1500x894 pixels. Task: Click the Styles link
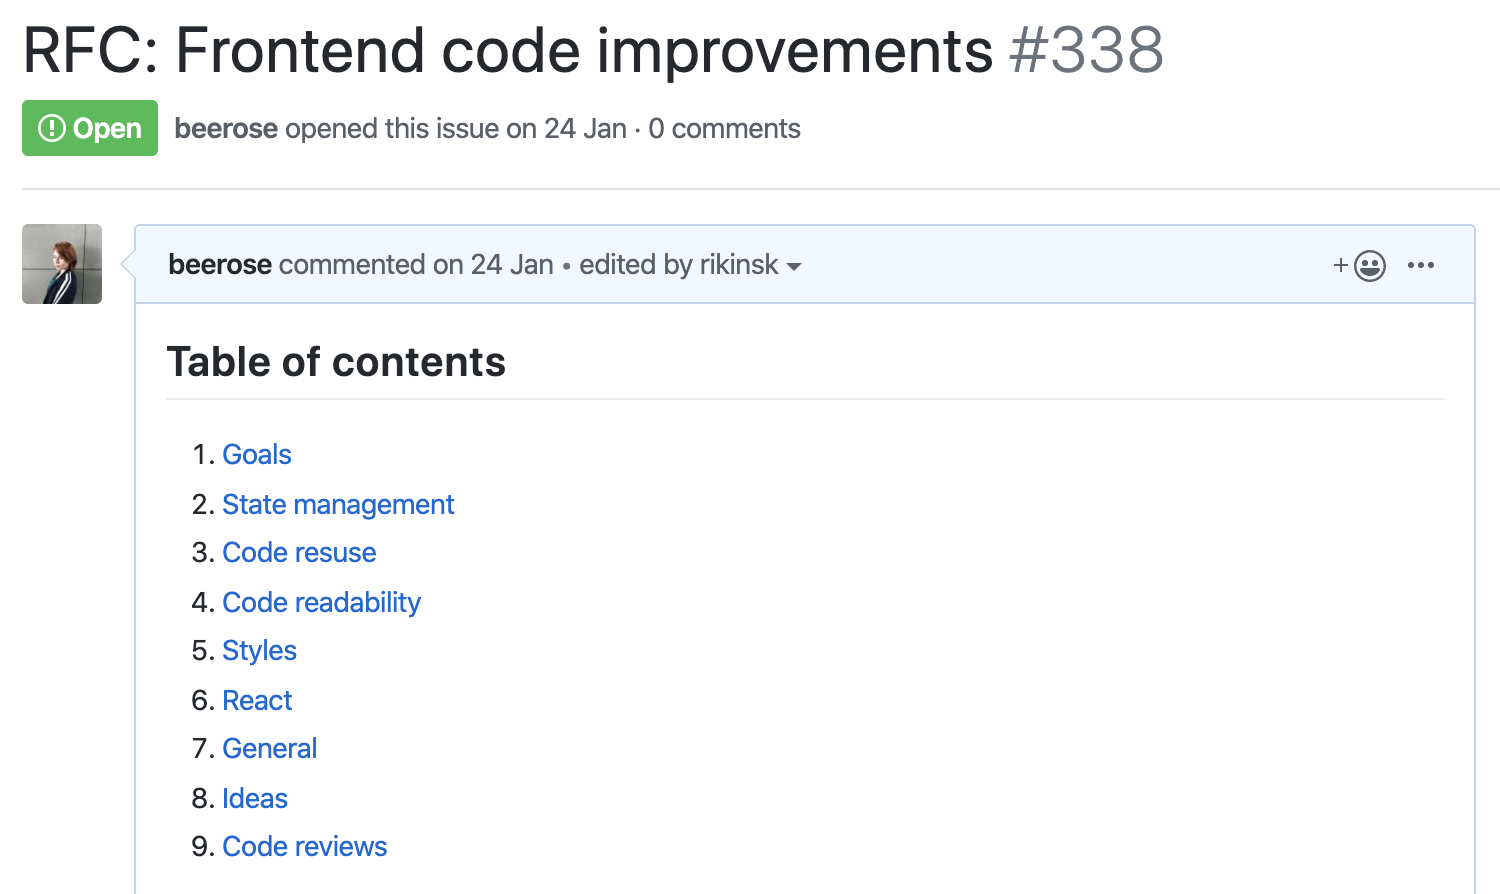259,651
